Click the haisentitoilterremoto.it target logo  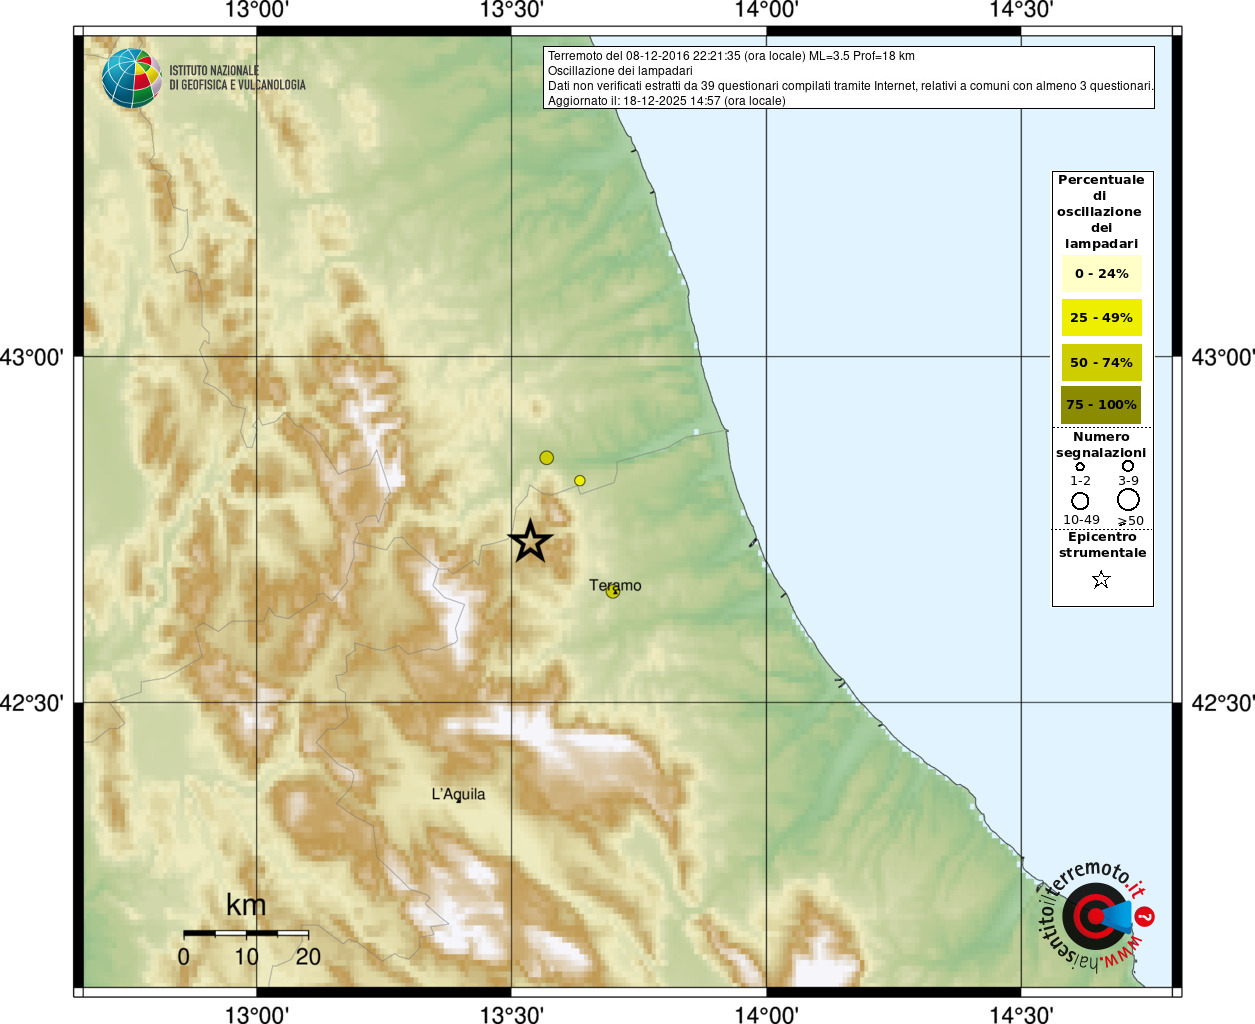pos(1094,915)
